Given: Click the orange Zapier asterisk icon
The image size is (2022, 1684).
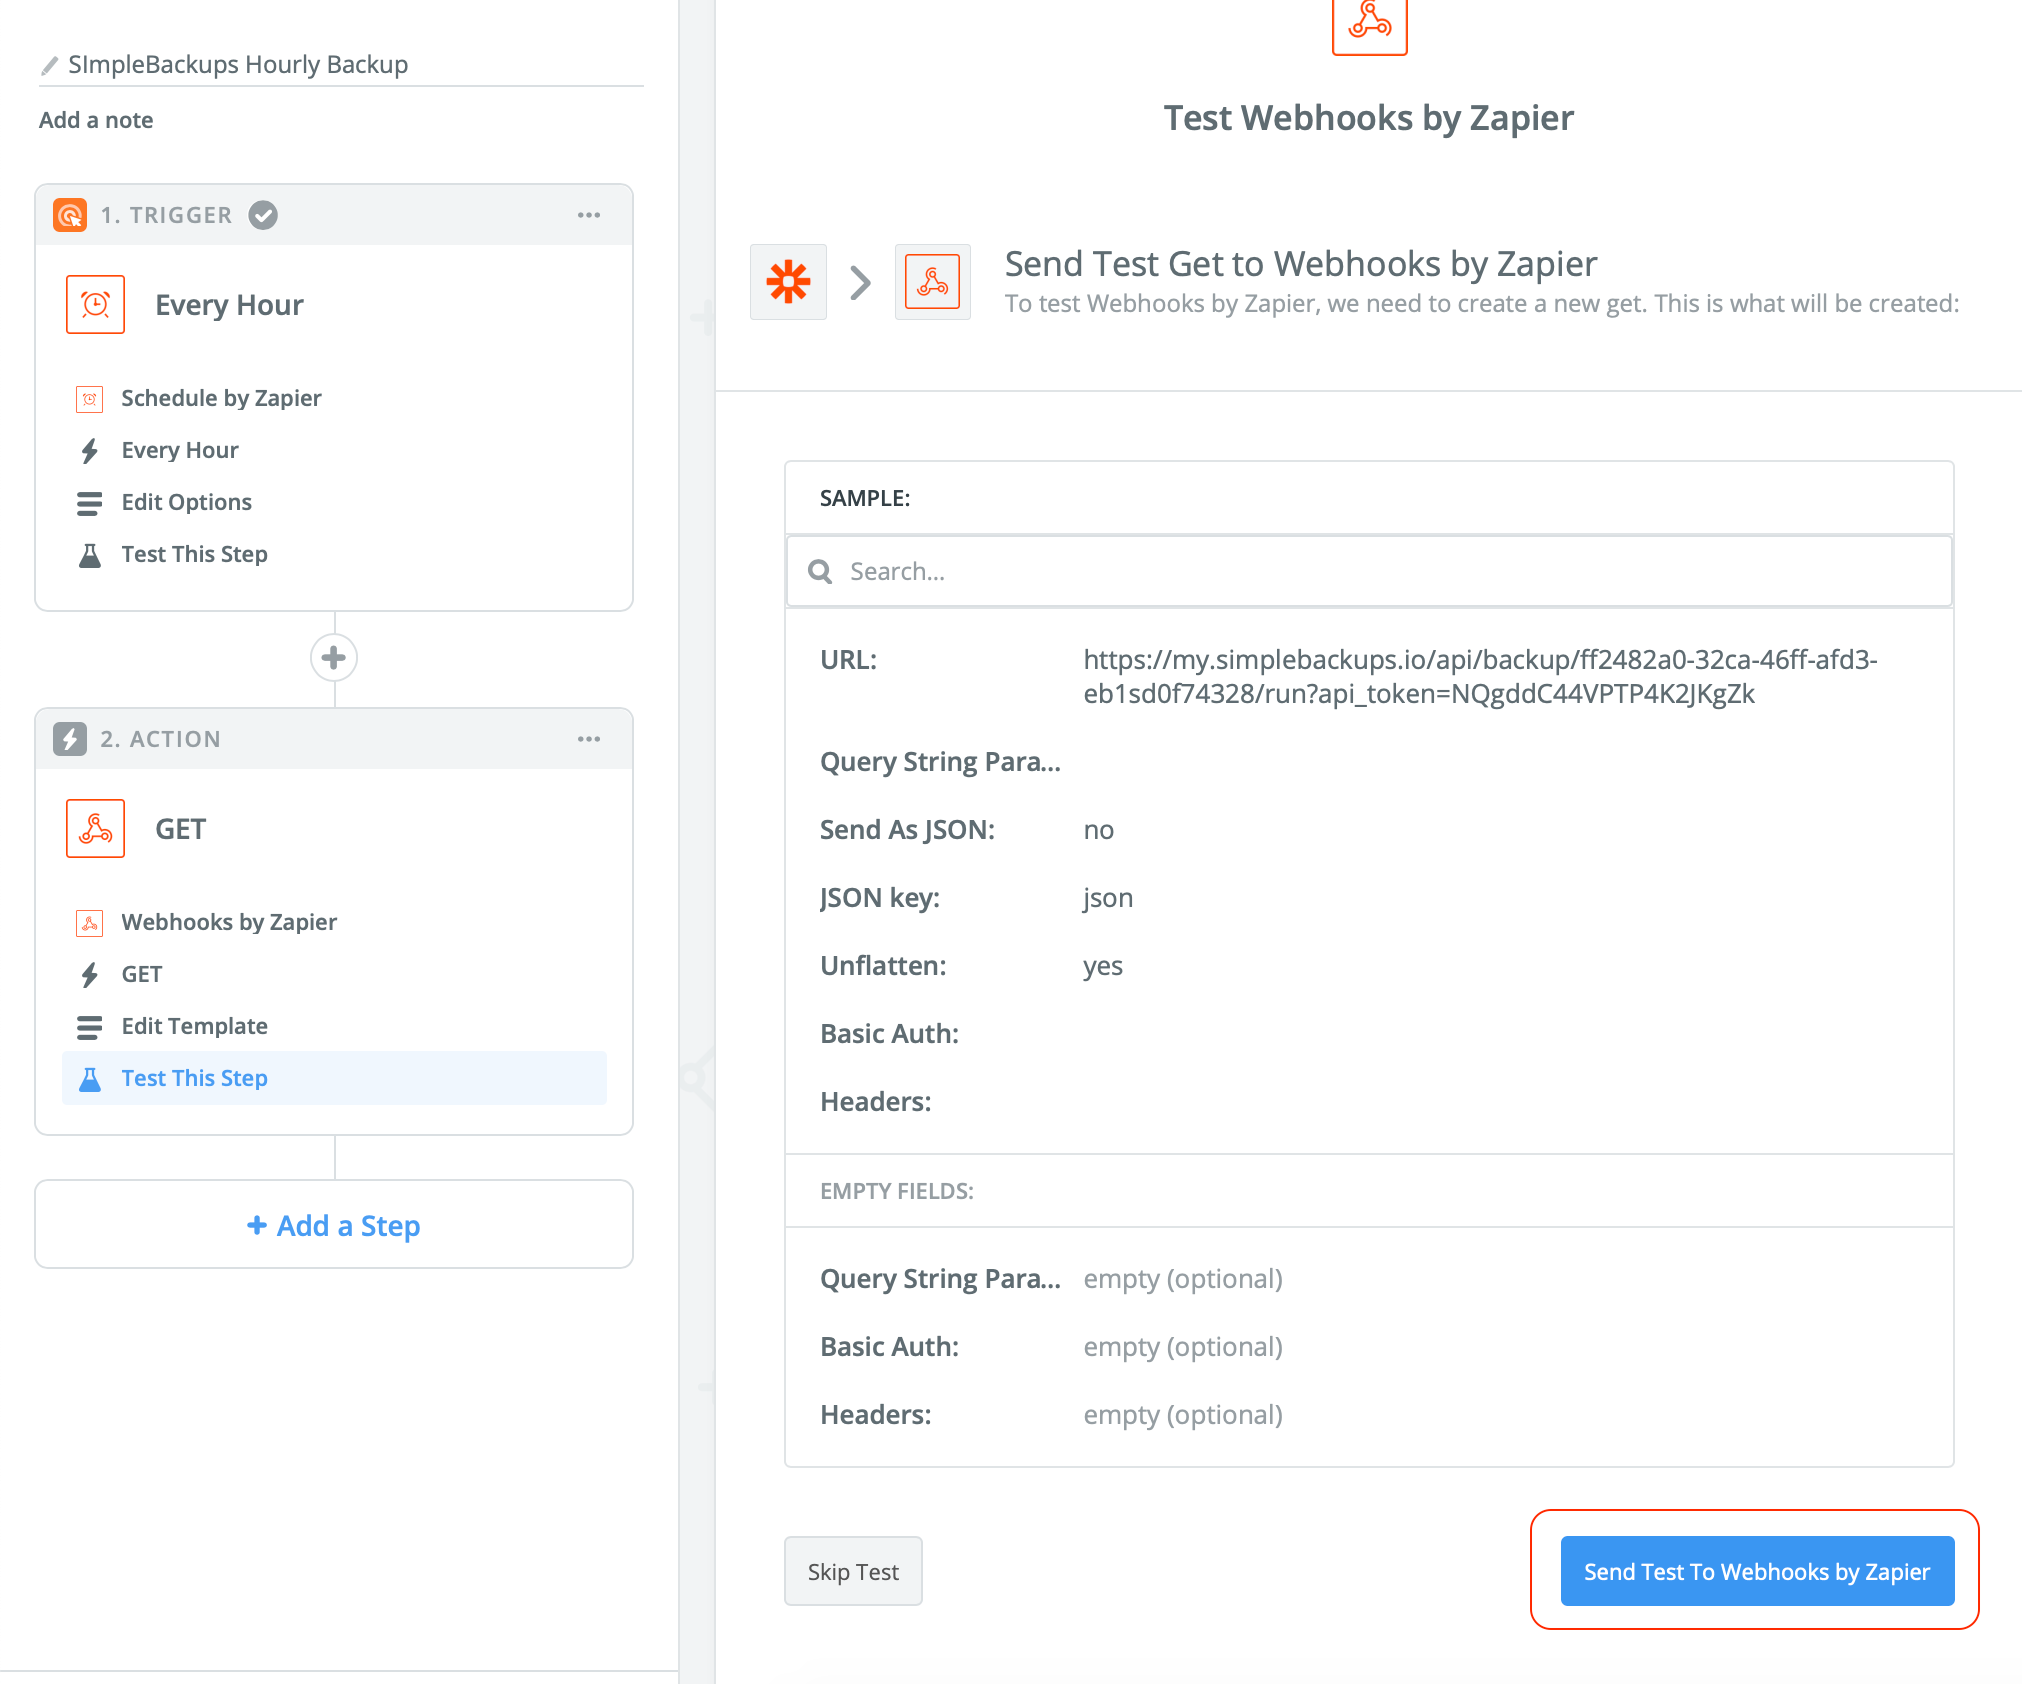Looking at the screenshot, I should point(788,282).
